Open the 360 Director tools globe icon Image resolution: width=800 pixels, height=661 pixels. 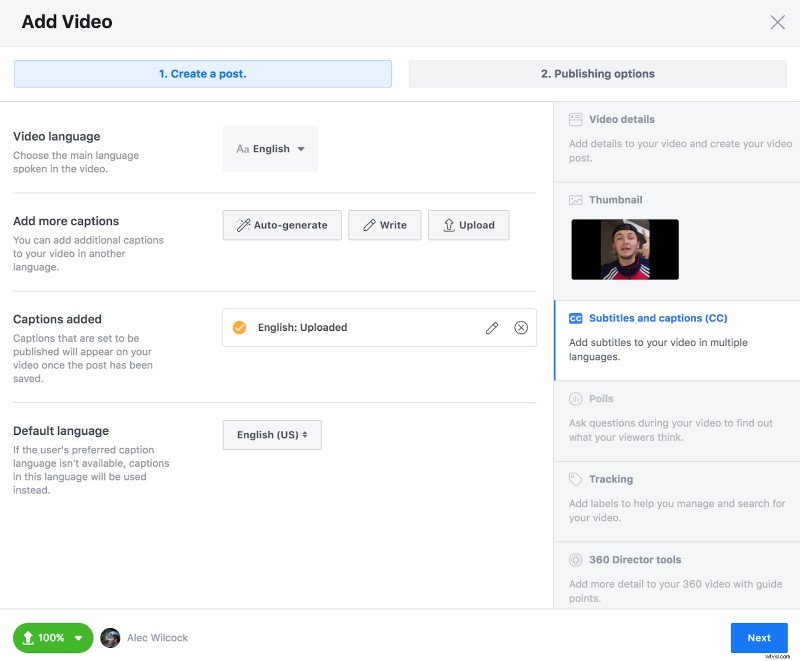[x=576, y=560]
